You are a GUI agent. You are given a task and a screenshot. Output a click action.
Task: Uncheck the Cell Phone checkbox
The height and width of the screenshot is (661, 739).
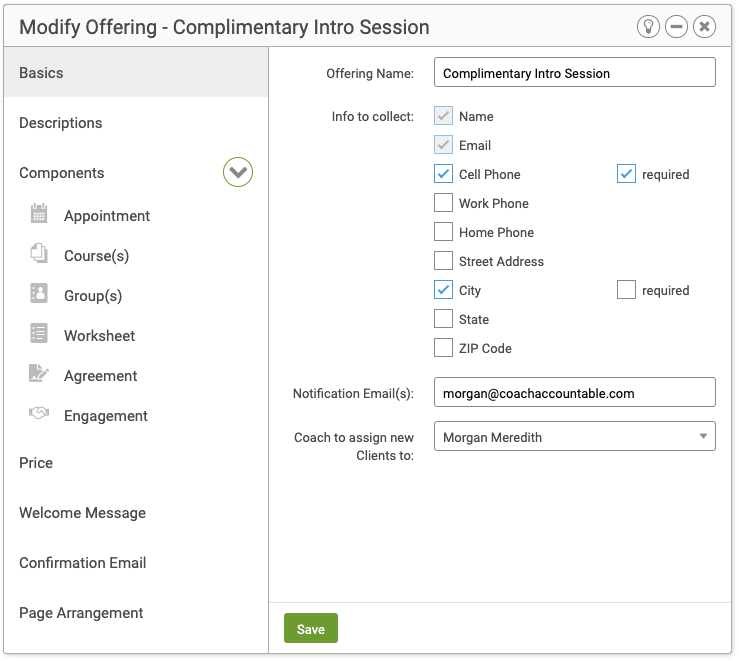click(x=443, y=174)
